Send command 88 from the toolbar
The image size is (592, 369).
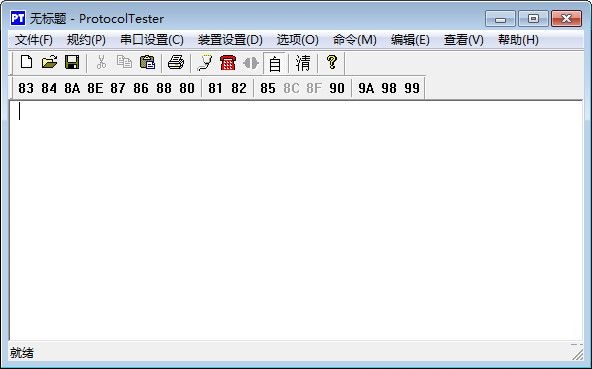tap(164, 88)
